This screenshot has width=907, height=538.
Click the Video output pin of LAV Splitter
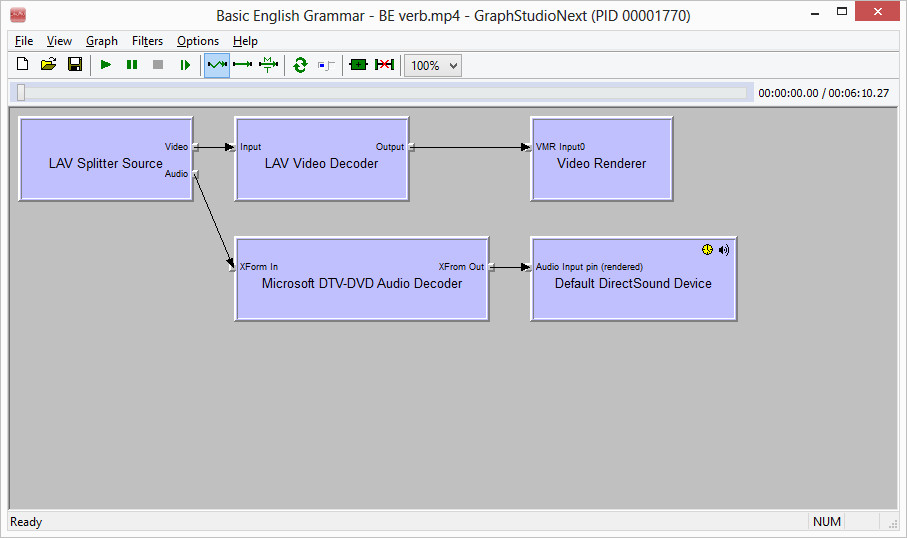[x=196, y=147]
